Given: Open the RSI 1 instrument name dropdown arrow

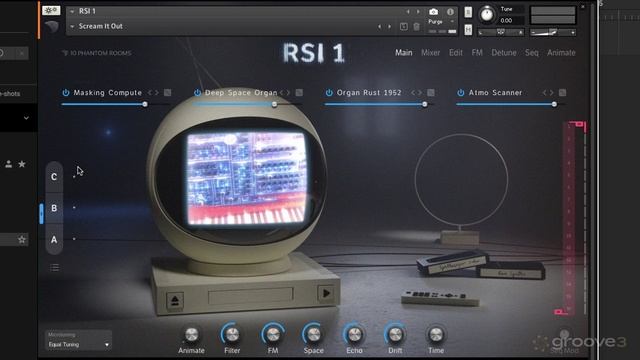Looking at the screenshot, I should (x=72, y=12).
